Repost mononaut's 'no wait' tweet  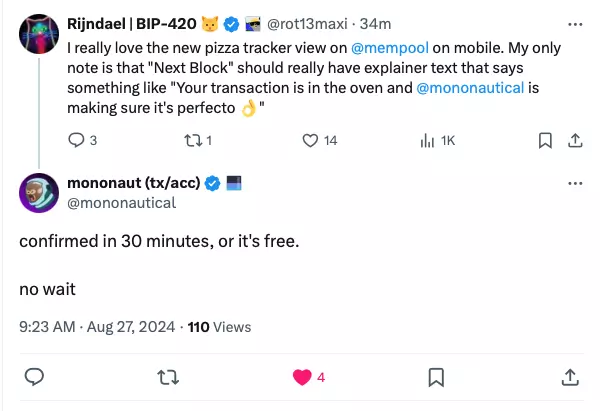[168, 377]
